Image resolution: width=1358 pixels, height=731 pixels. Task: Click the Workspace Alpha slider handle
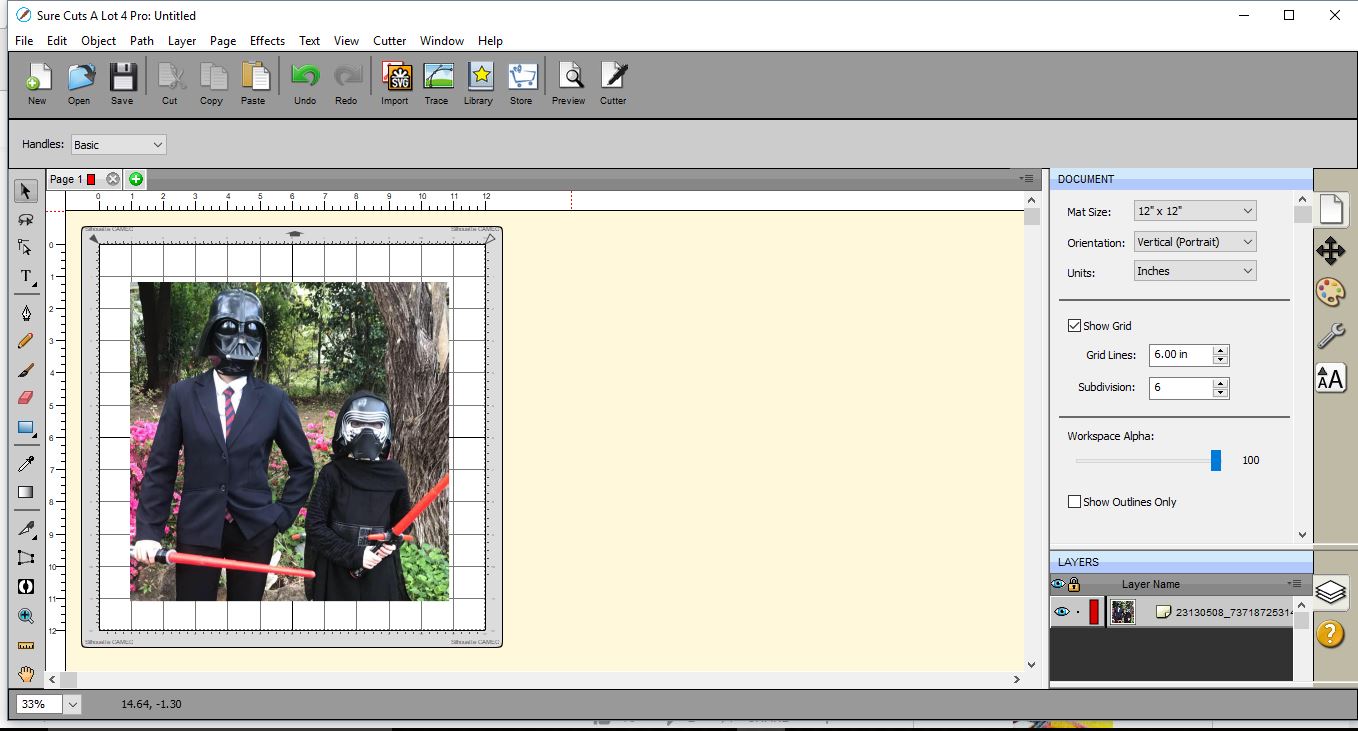(x=1216, y=460)
